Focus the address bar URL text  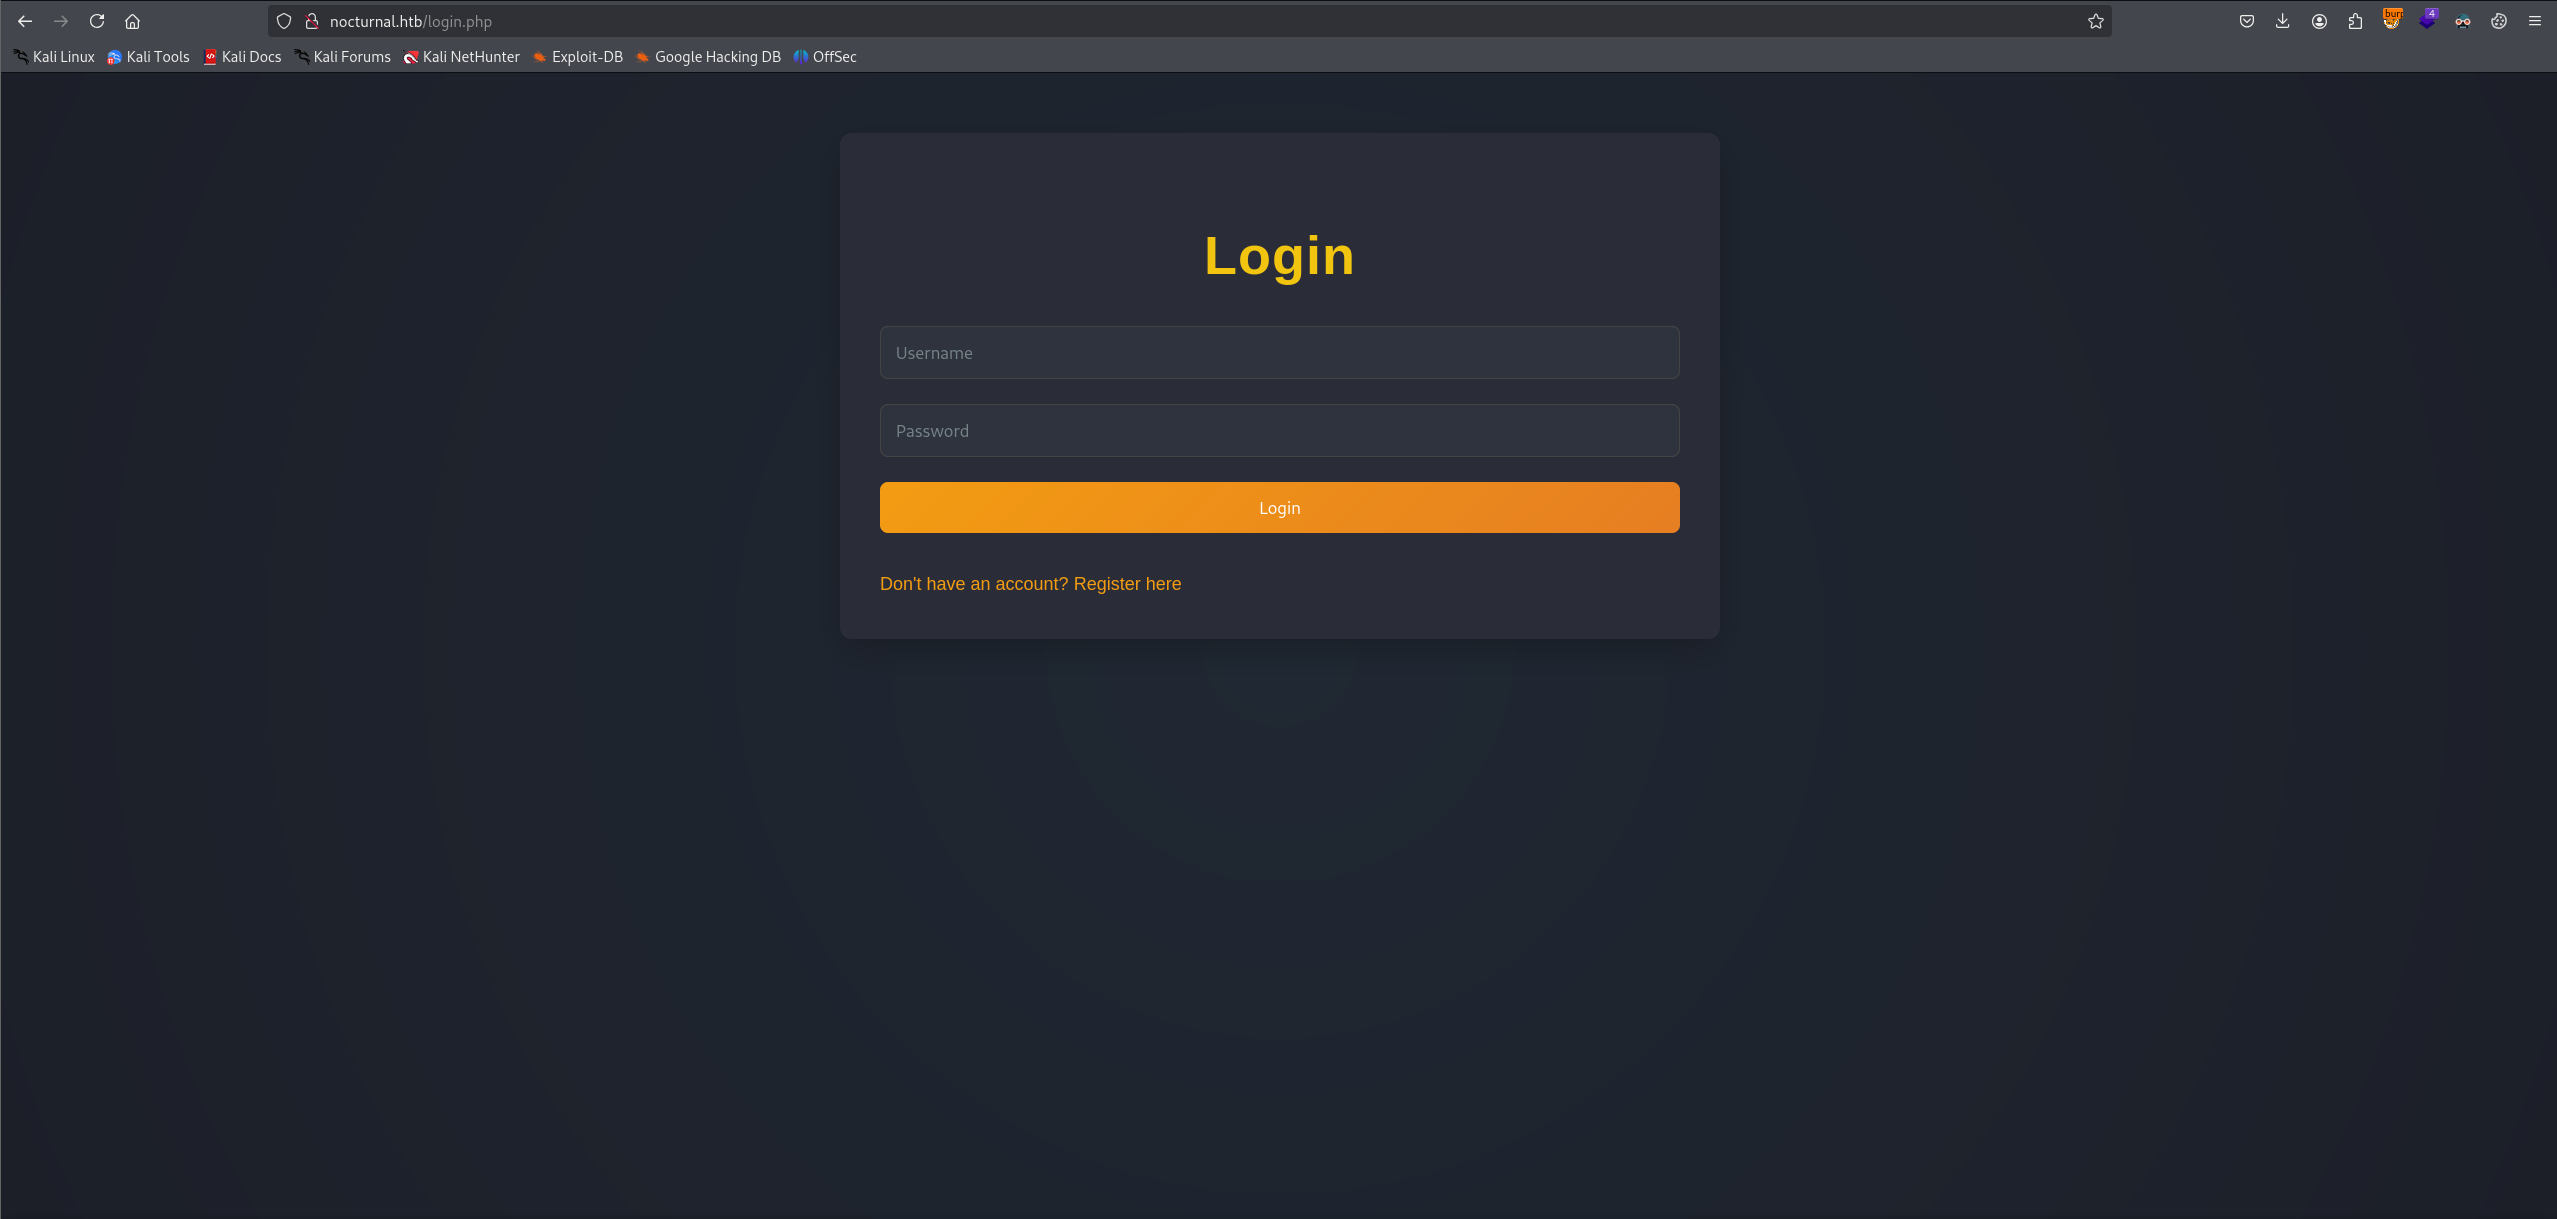[x=411, y=21]
